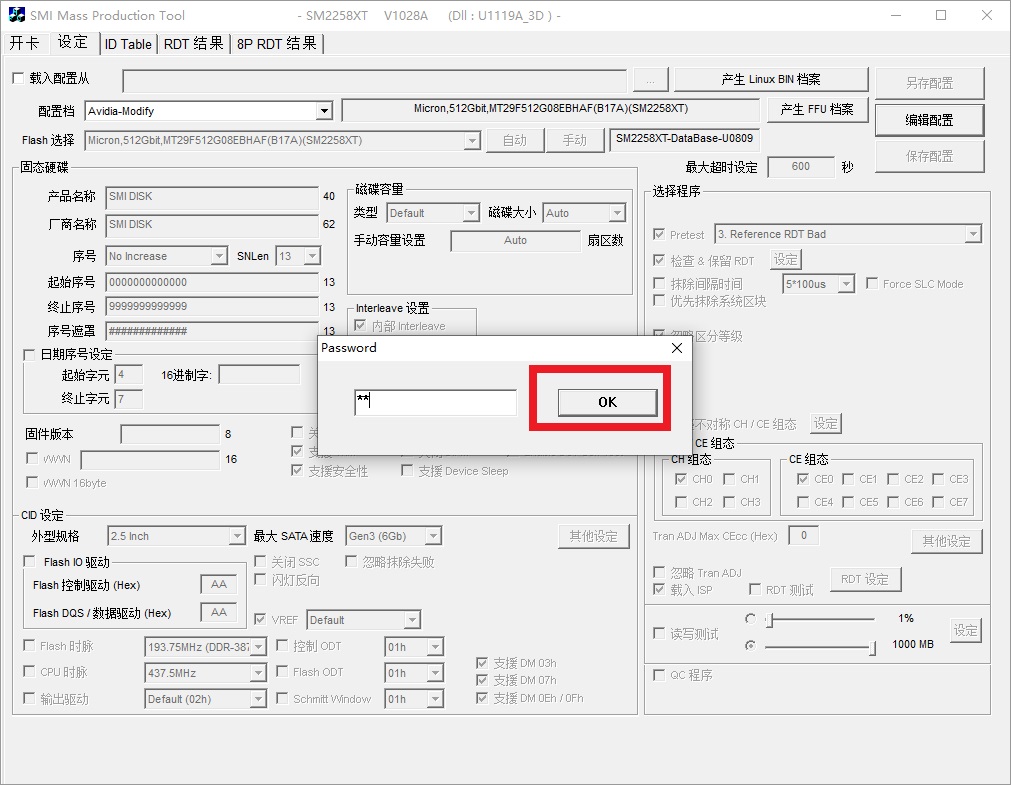Click the SMI app icon in title bar

(x=17, y=16)
